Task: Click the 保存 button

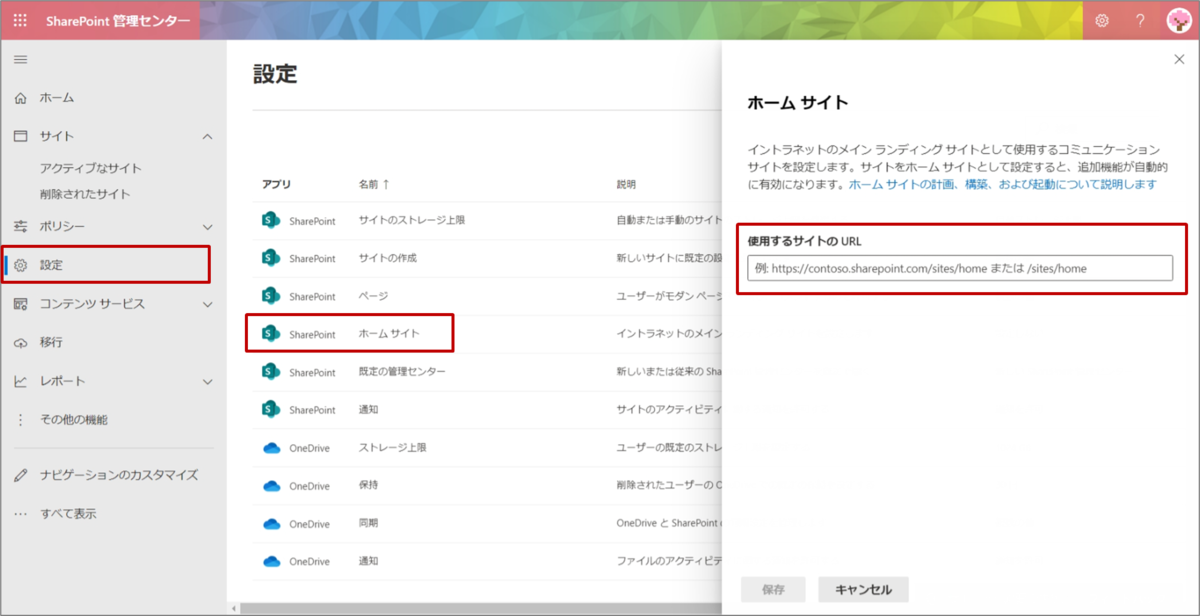Action: click(773, 590)
